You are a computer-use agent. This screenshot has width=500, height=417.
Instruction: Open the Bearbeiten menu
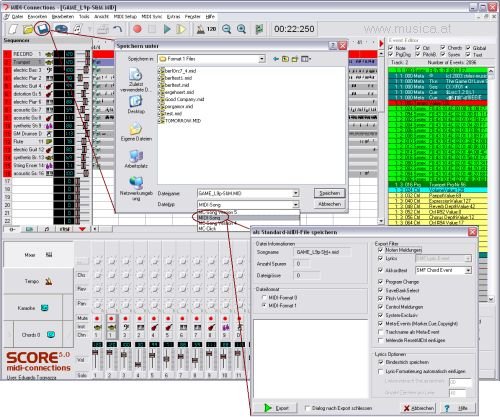tap(63, 16)
